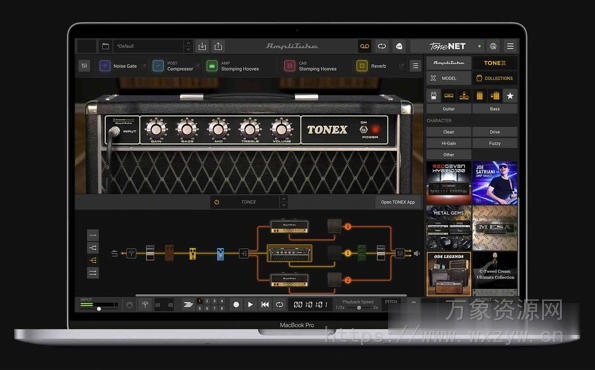Switch to the AmpliTube browser tab
Image resolution: width=595 pixels, height=370 pixels.
449,63
